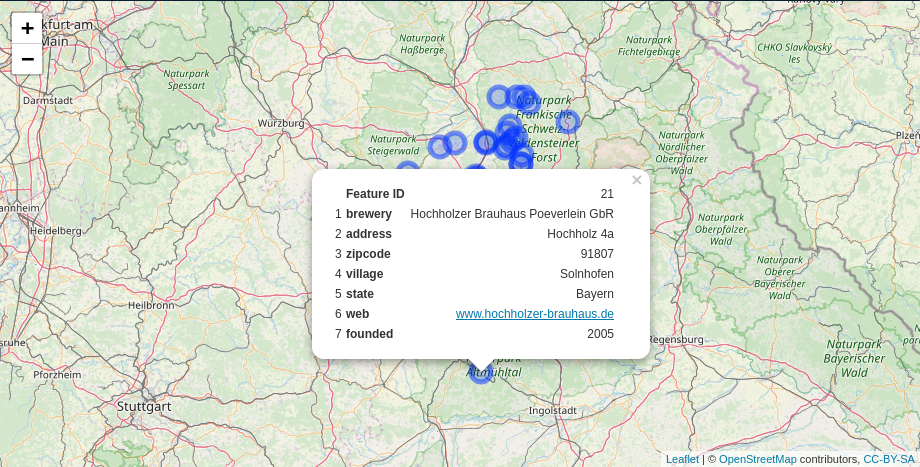Click the marker just below Naturpark Steigerwald label
Image resolution: width=920 pixels, height=467 pixels.
point(408,170)
